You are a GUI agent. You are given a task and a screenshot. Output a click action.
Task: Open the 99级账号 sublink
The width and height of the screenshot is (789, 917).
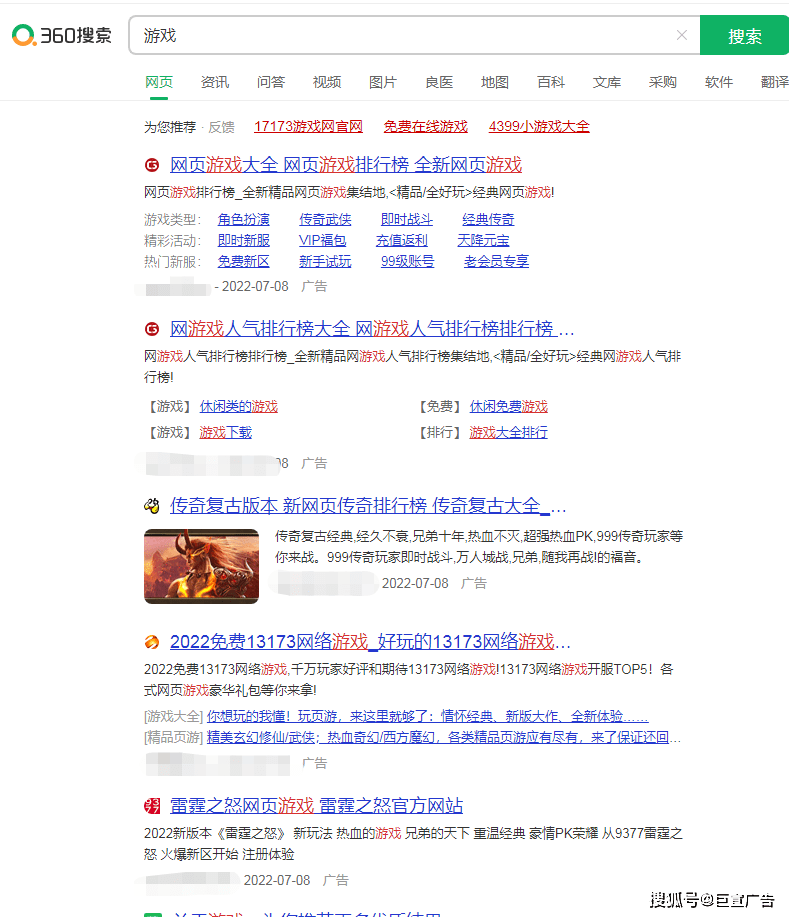(x=408, y=261)
